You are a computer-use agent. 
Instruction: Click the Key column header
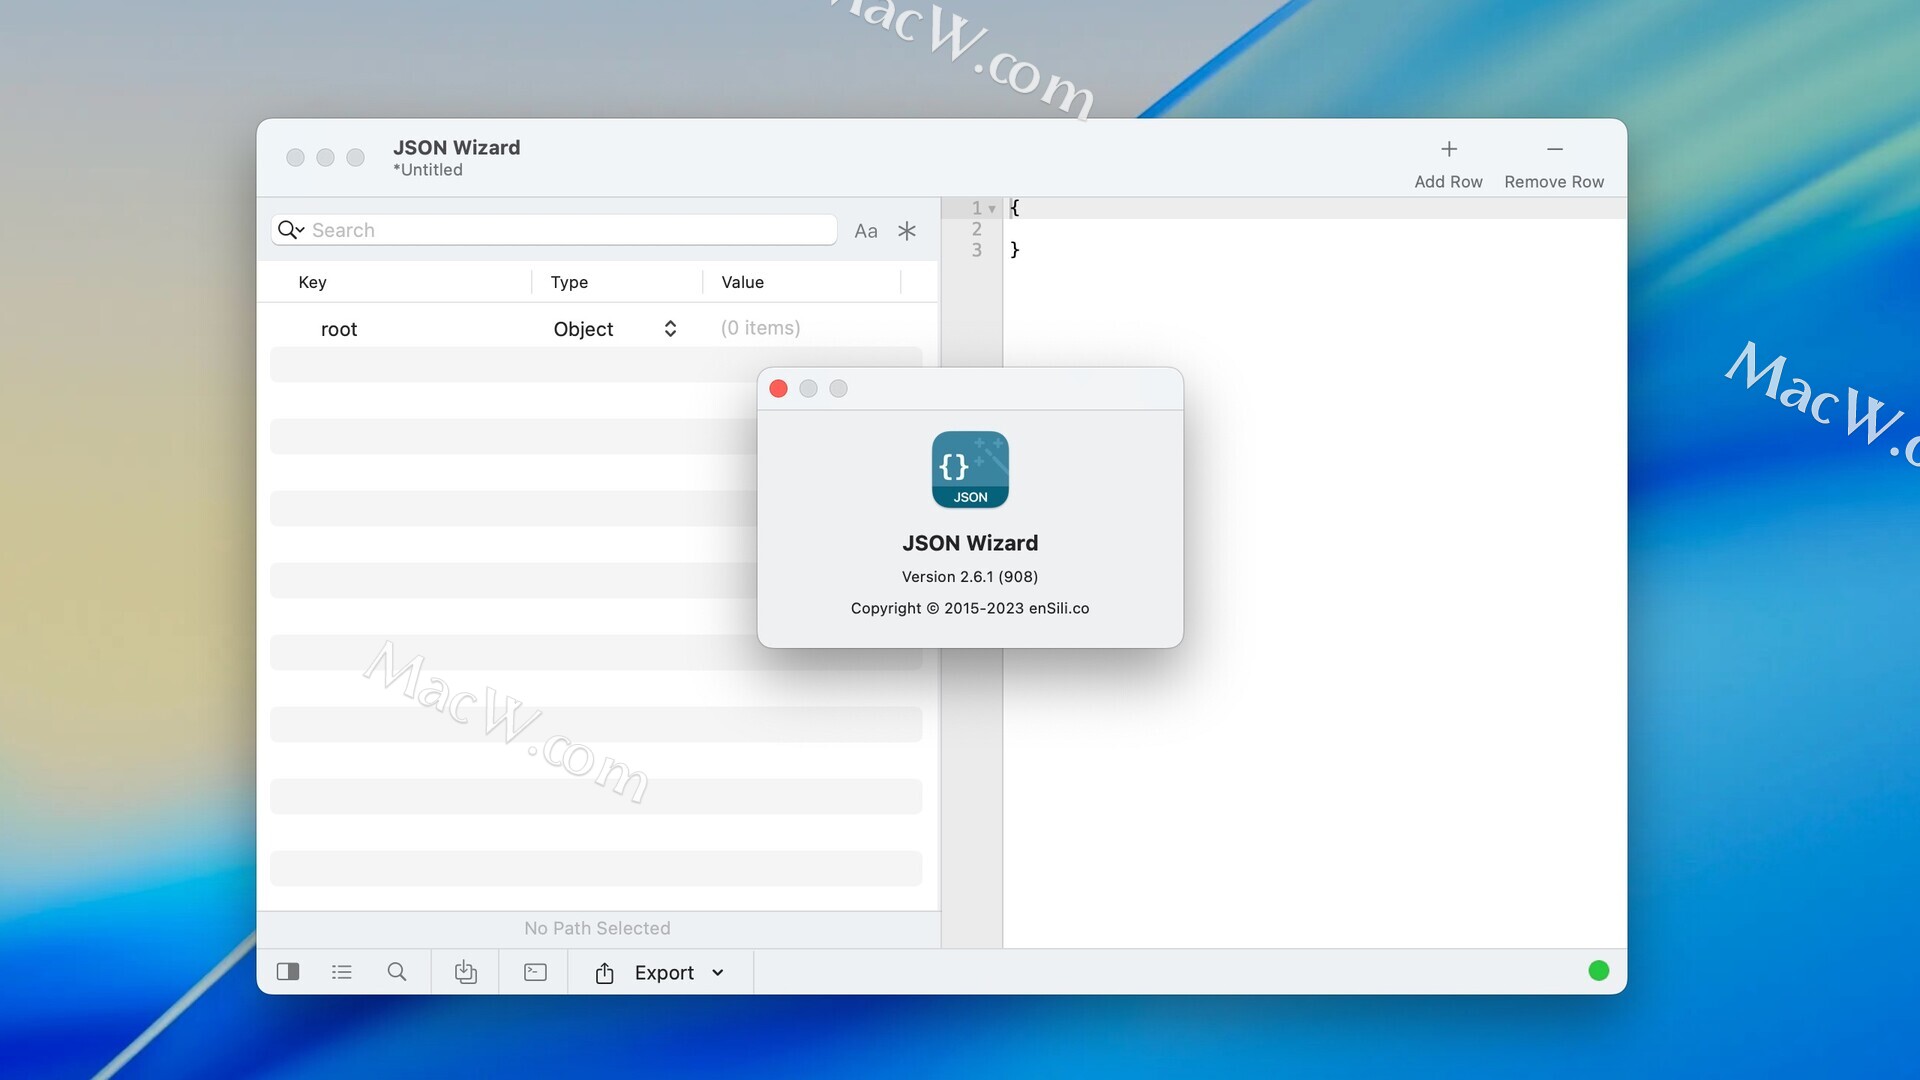pos(313,282)
